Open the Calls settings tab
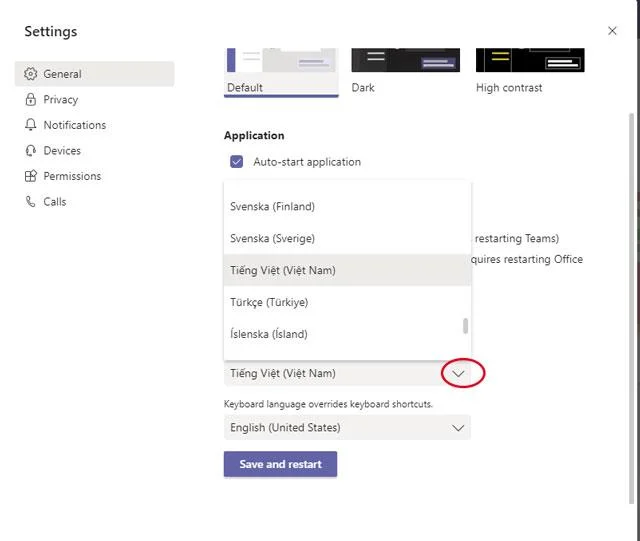This screenshot has width=640, height=541. (94, 202)
